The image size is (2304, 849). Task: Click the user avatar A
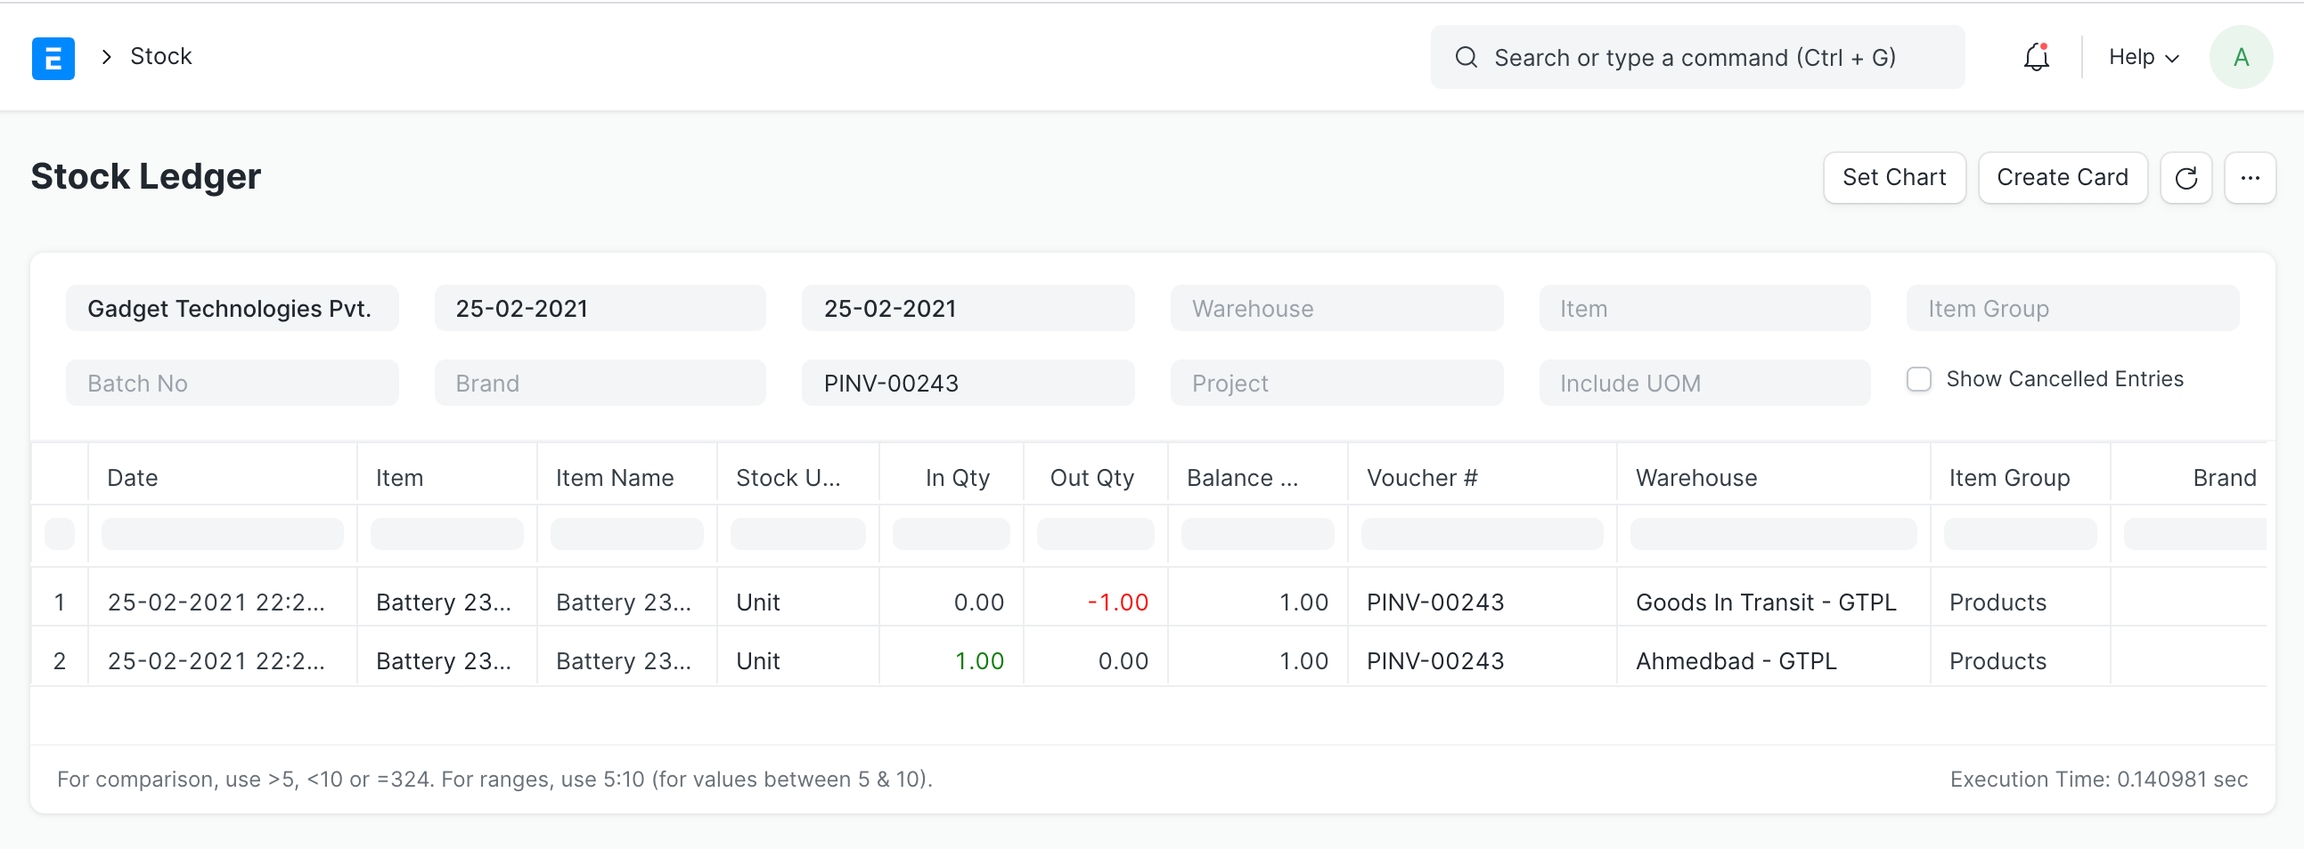(2240, 57)
